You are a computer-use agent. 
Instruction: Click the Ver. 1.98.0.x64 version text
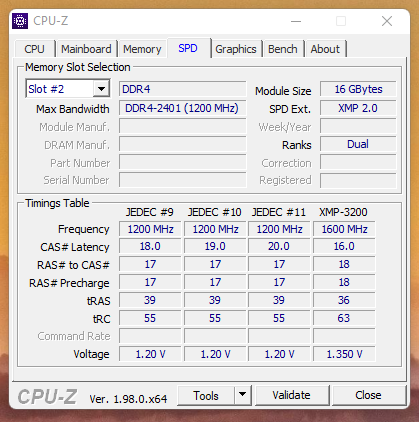(128, 399)
